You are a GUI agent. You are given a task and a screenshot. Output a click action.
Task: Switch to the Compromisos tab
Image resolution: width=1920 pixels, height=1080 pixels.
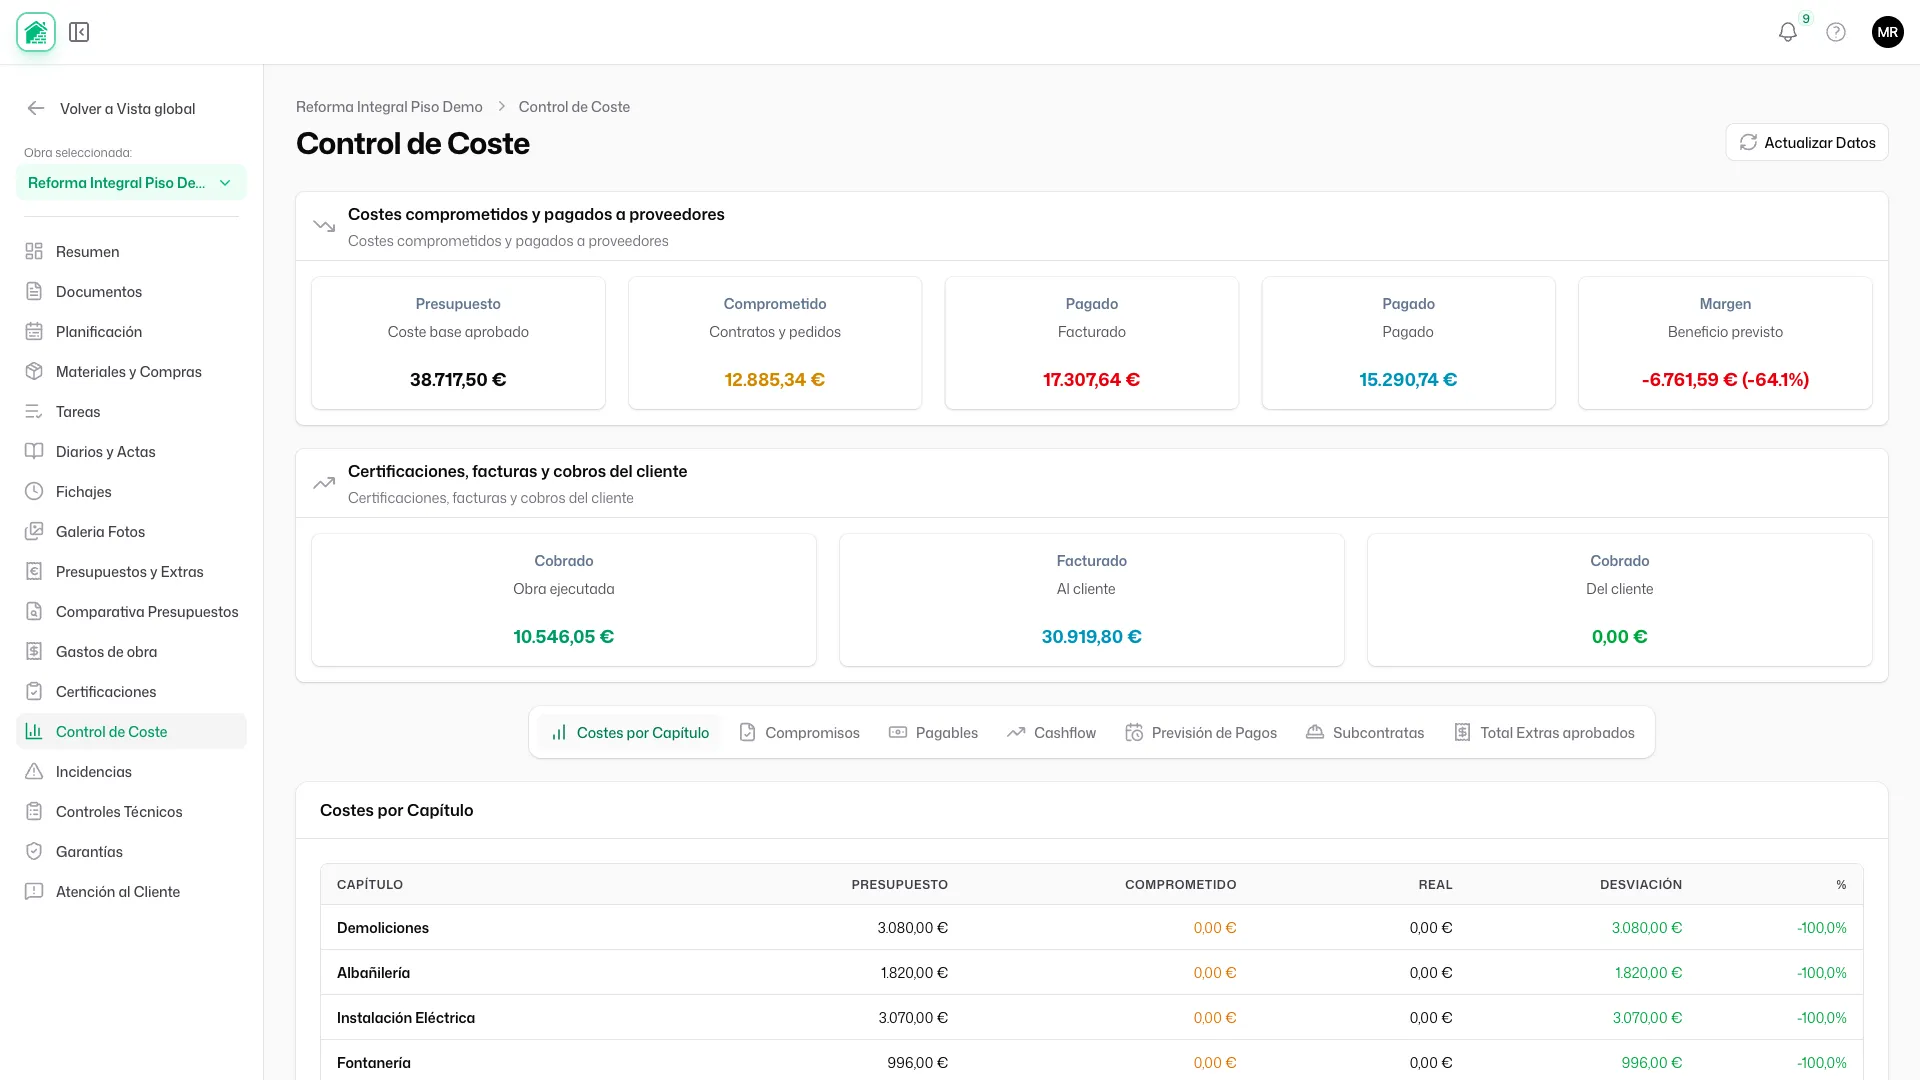pyautogui.click(x=799, y=733)
